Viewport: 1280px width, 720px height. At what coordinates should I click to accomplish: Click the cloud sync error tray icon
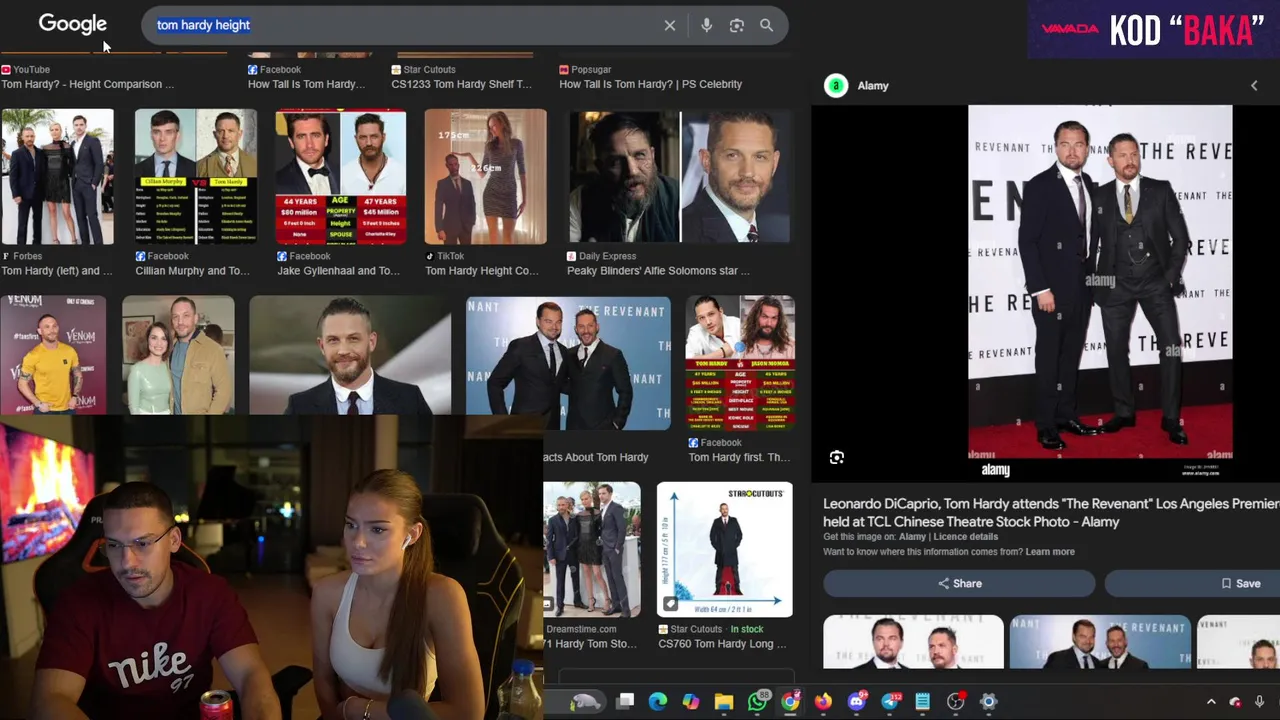click(1235, 702)
